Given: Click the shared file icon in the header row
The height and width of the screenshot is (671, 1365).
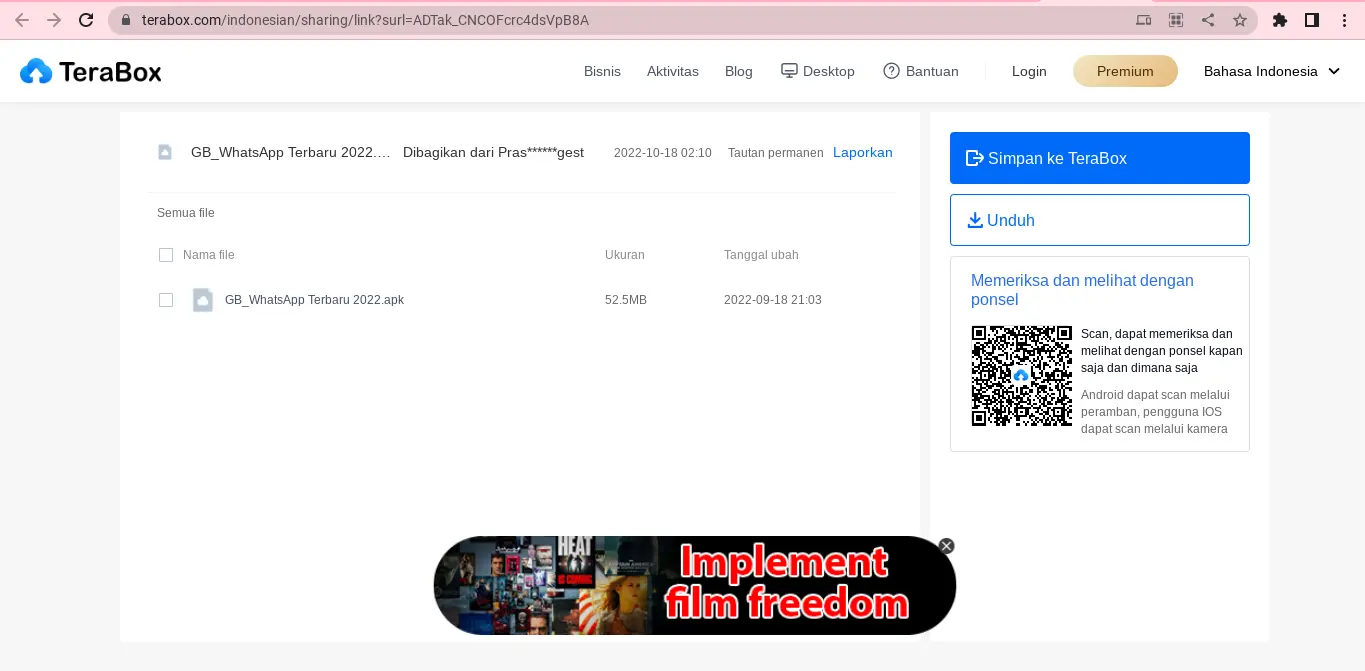Looking at the screenshot, I should click(x=165, y=152).
